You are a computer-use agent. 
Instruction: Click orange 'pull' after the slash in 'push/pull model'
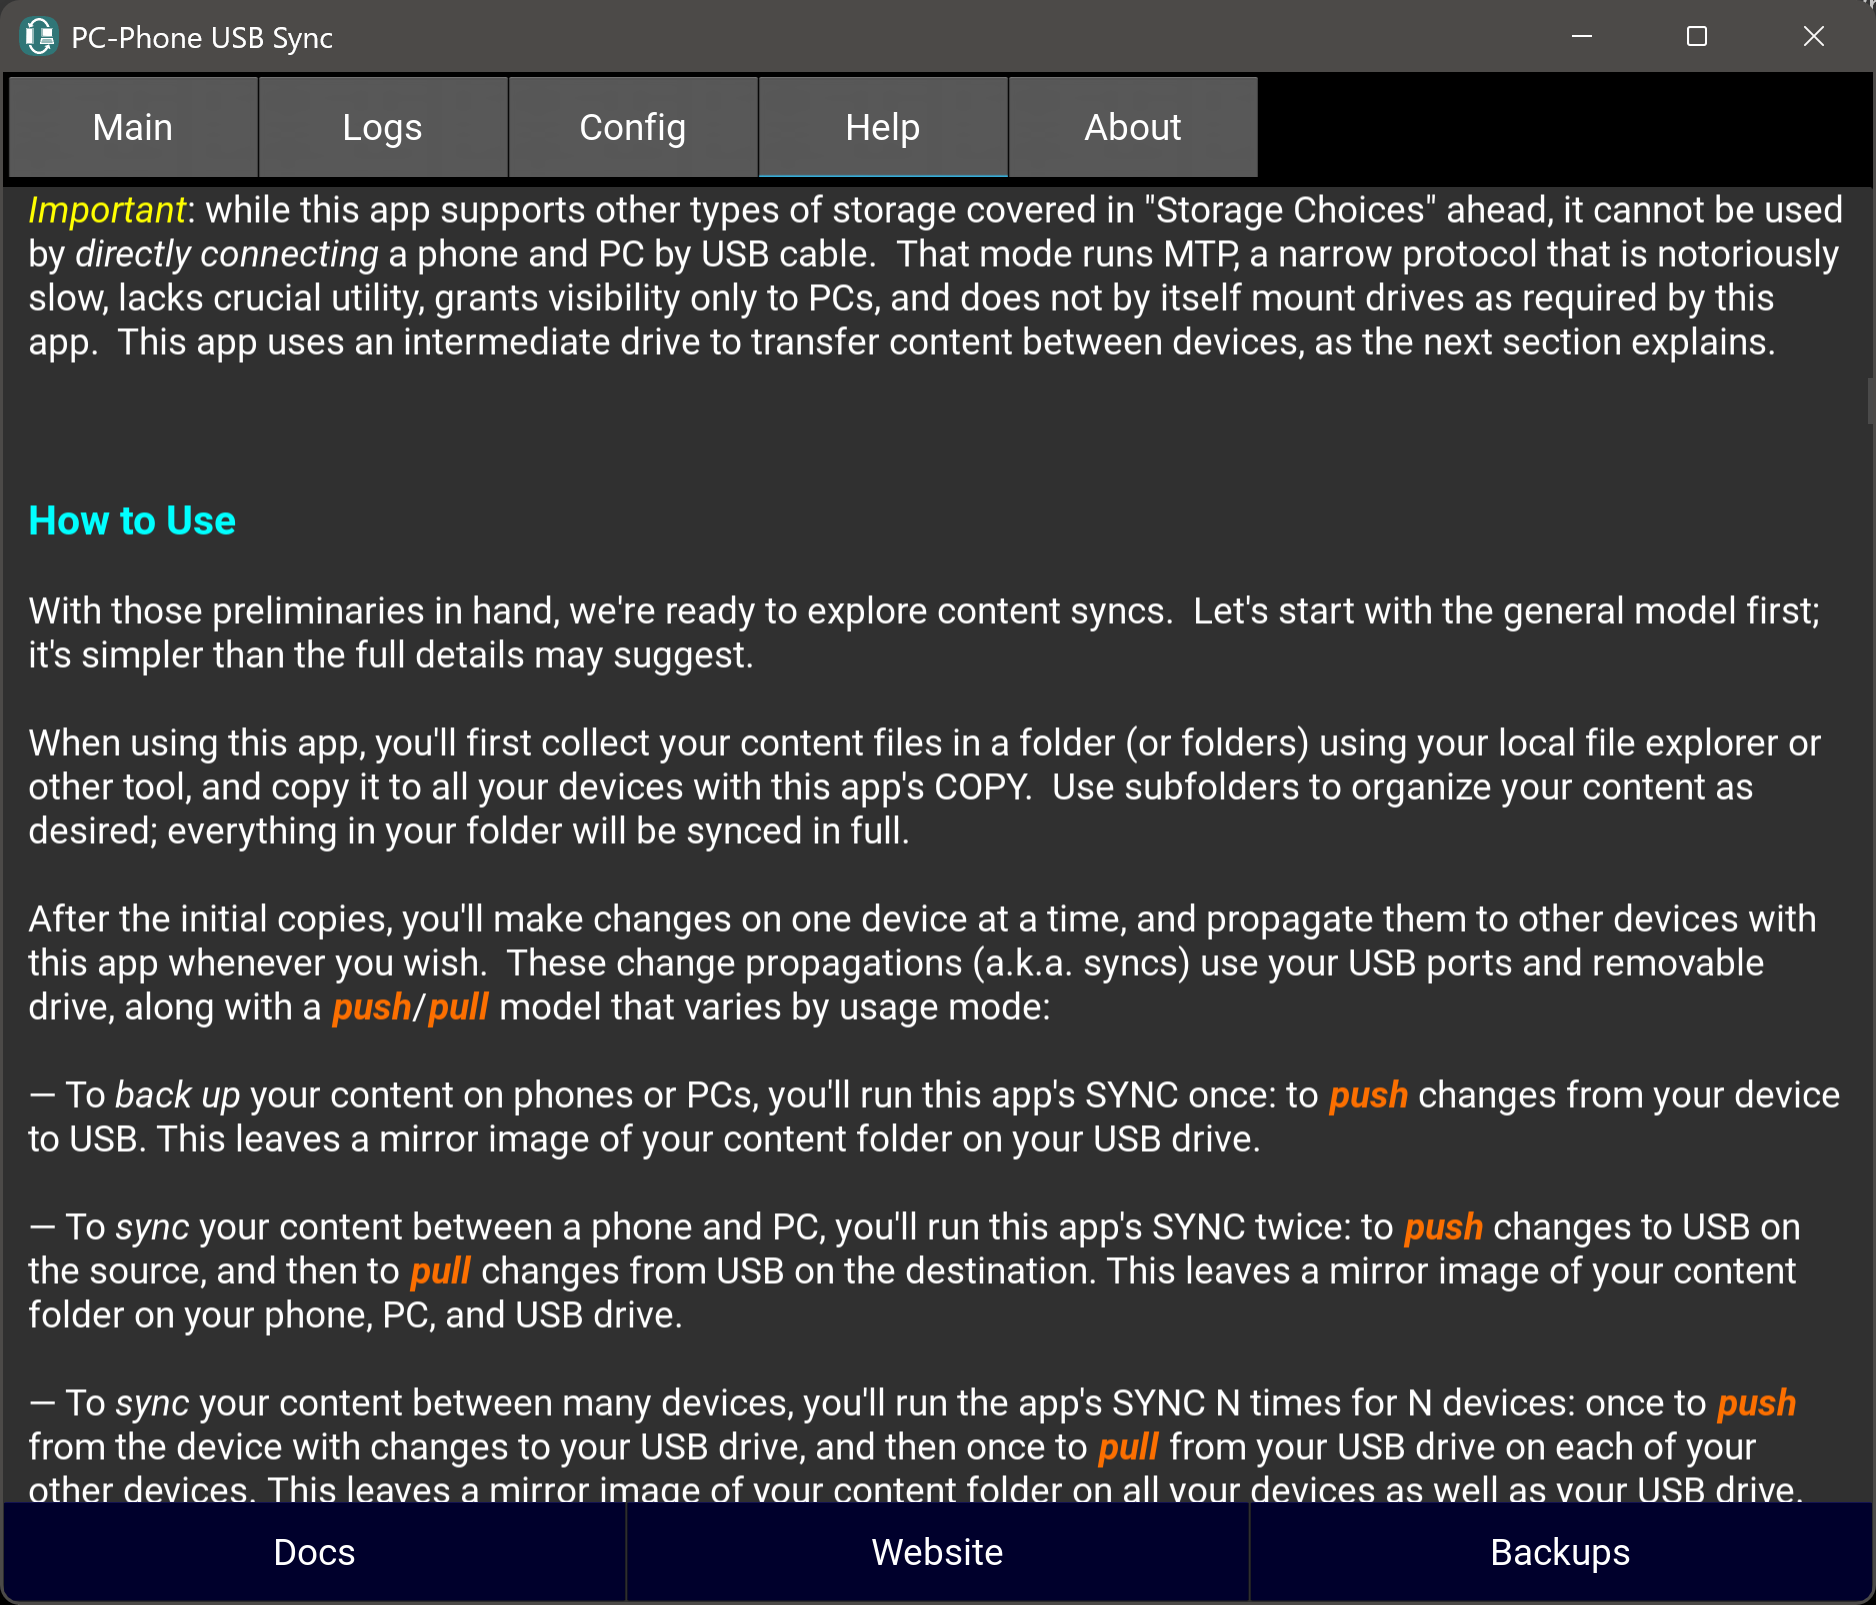(458, 1007)
